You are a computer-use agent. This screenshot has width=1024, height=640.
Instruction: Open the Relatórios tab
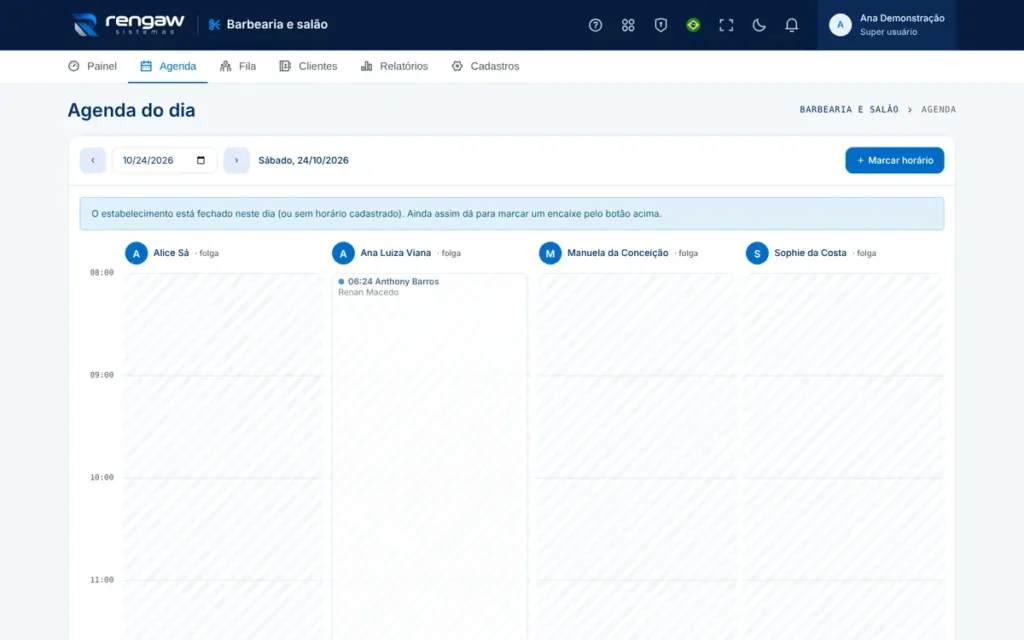coord(394,66)
